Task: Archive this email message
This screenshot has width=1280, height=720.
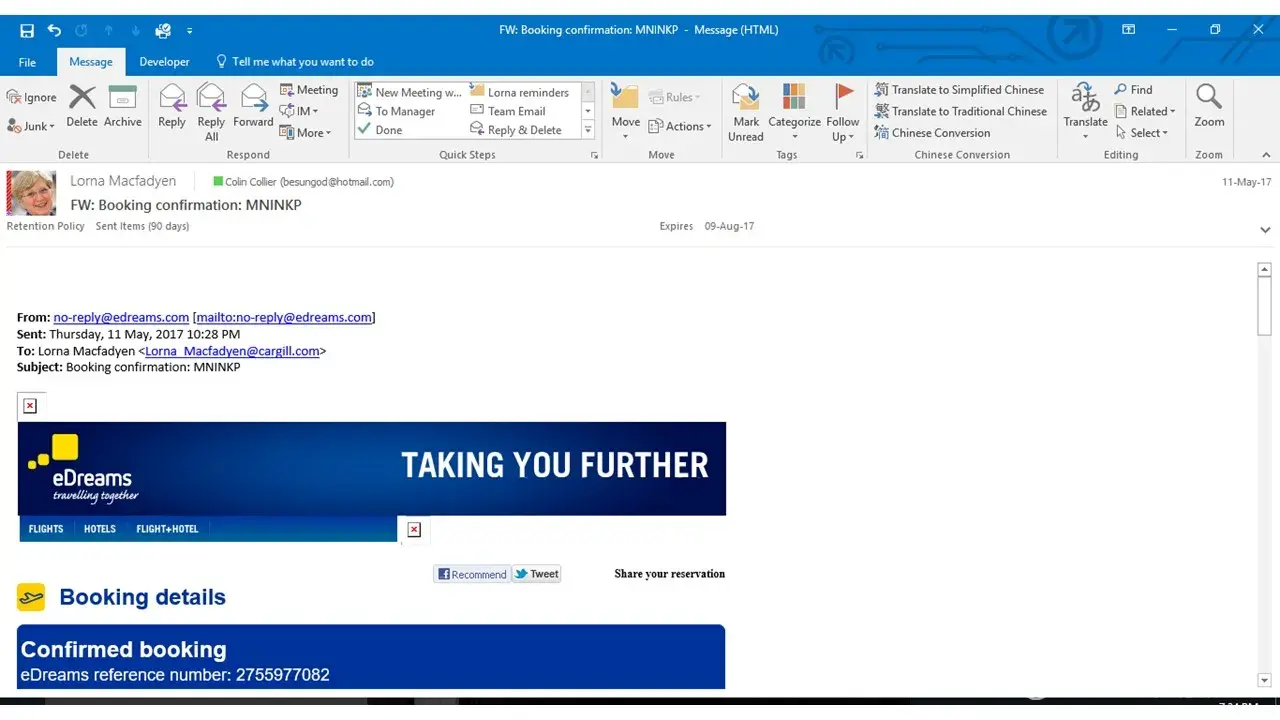Action: click(122, 98)
